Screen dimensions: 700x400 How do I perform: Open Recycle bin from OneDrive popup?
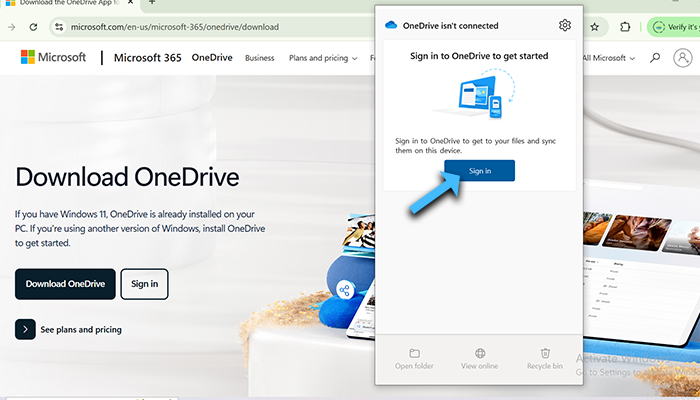click(x=545, y=359)
